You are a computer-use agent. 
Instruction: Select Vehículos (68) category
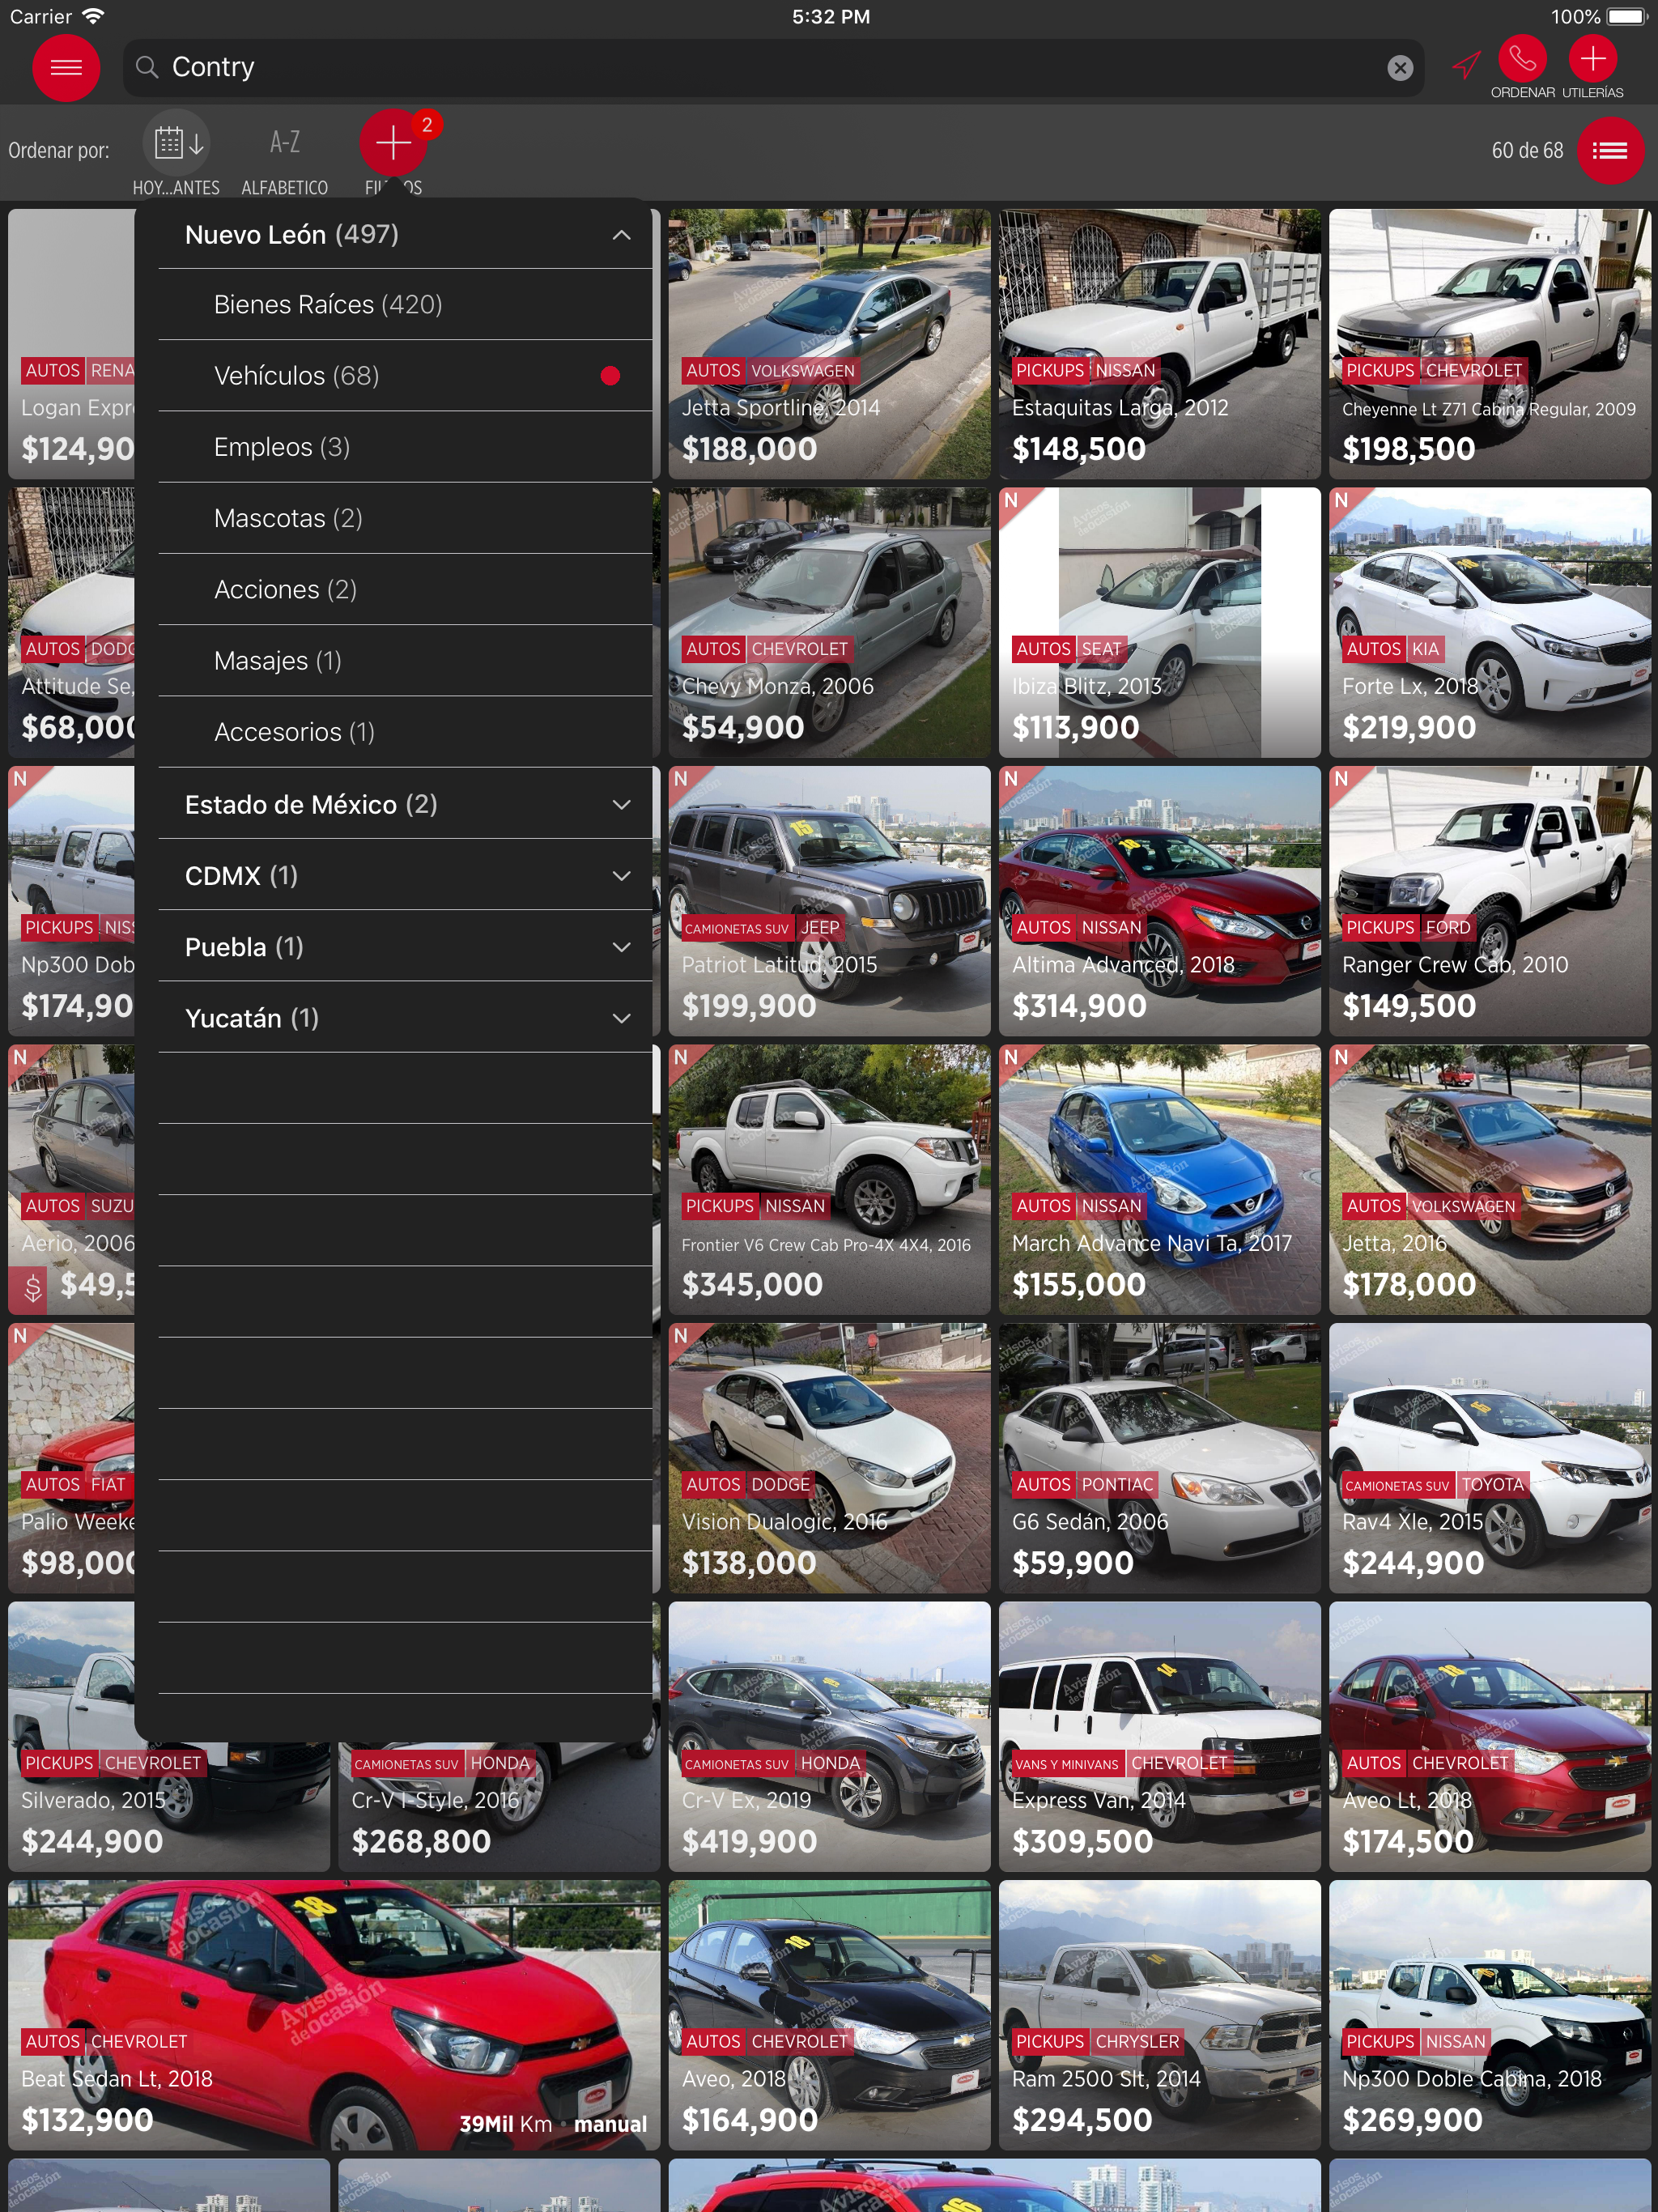405,376
